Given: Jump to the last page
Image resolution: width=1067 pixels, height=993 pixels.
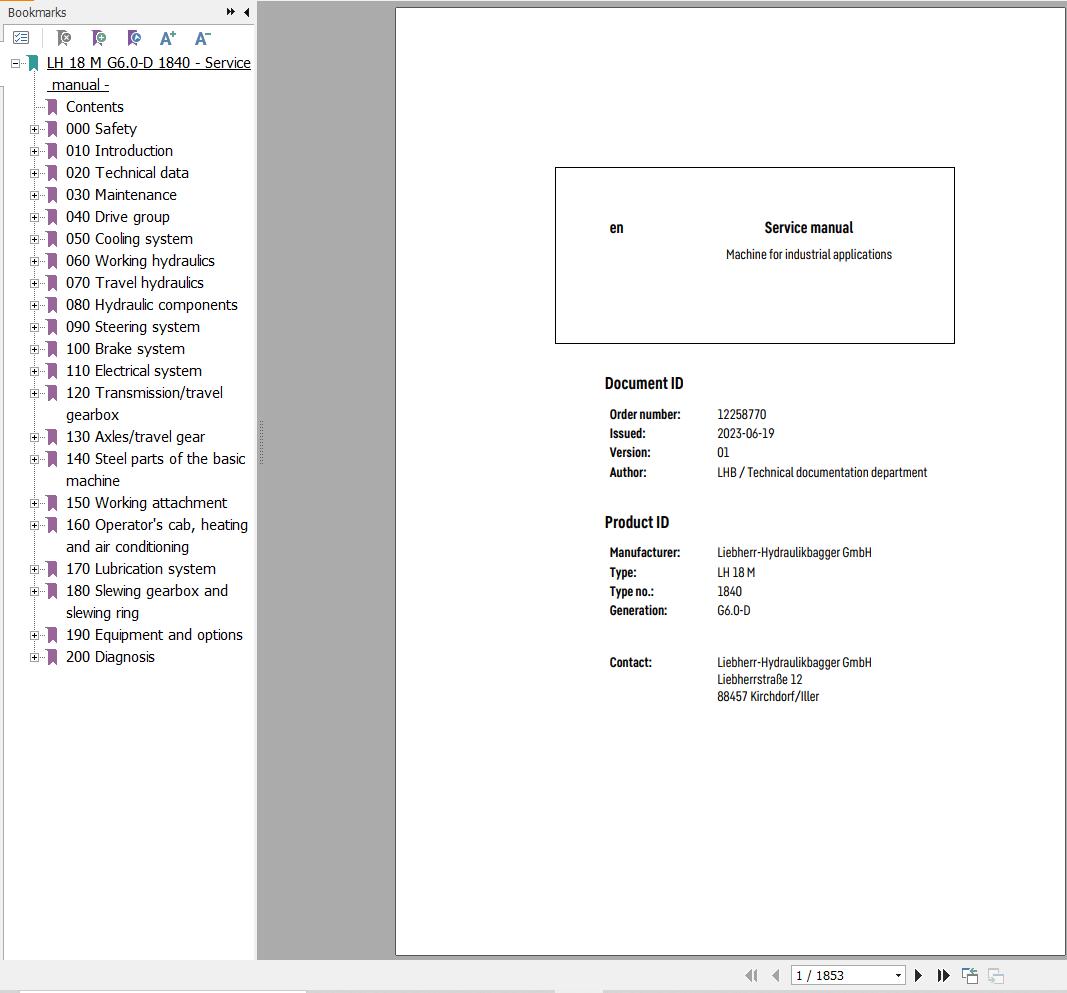Looking at the screenshot, I should point(943,975).
